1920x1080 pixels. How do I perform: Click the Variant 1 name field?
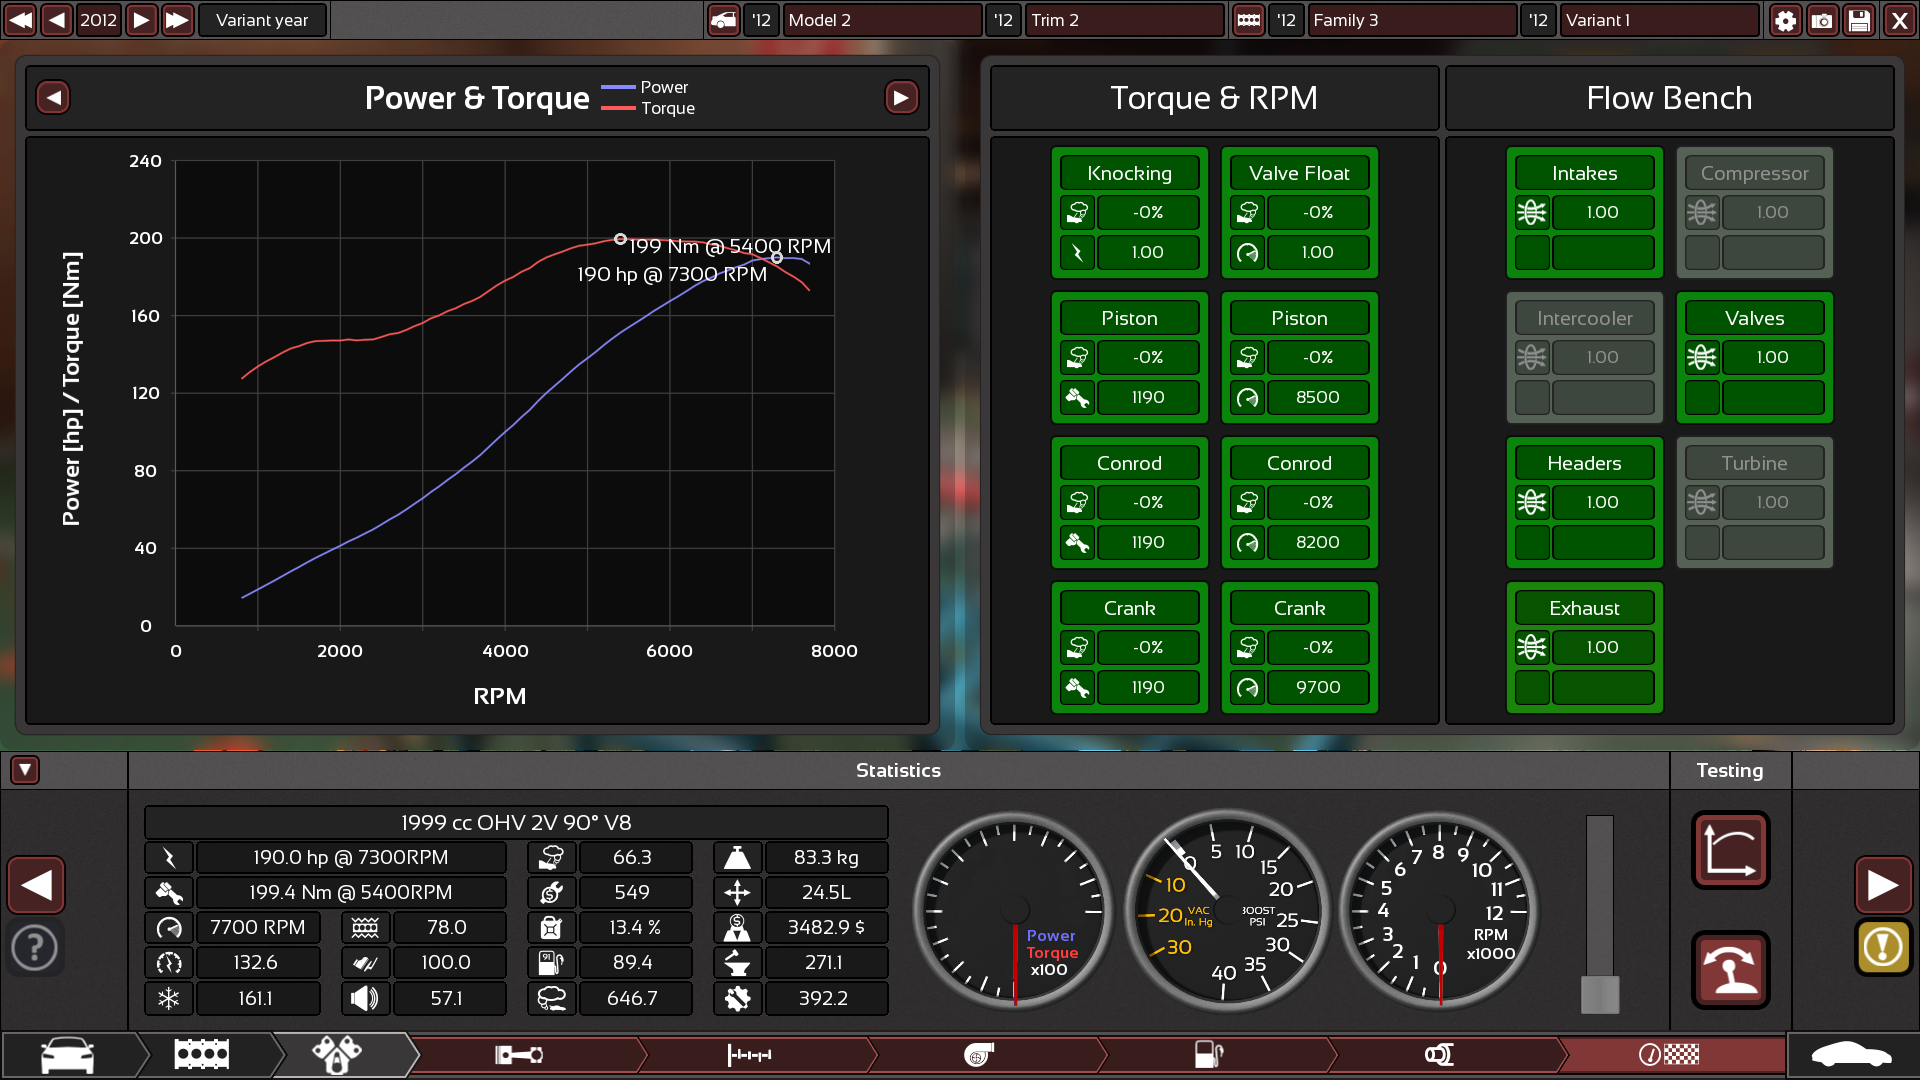(1659, 20)
